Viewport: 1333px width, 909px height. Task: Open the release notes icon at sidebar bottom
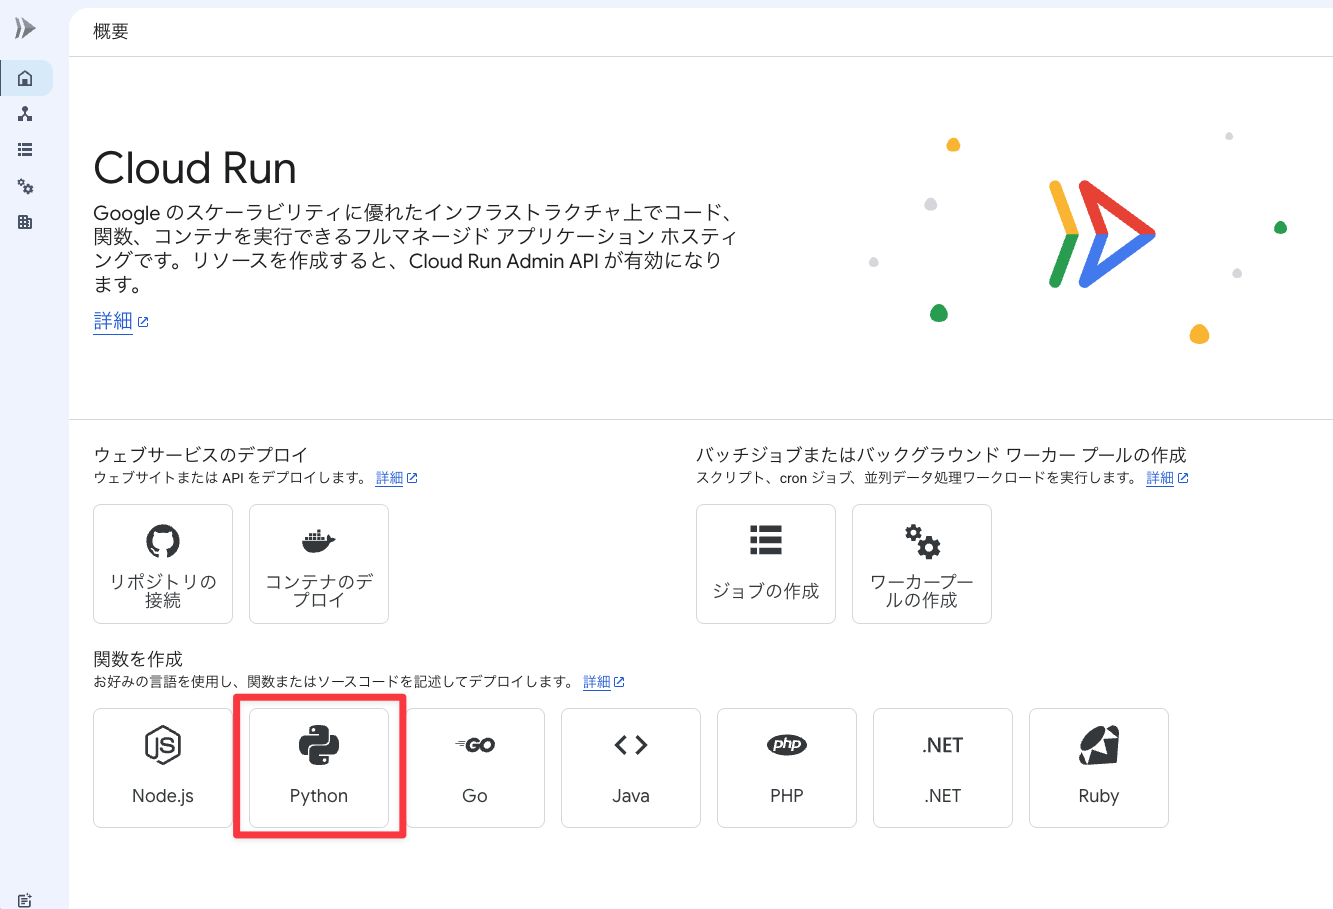click(x=26, y=900)
